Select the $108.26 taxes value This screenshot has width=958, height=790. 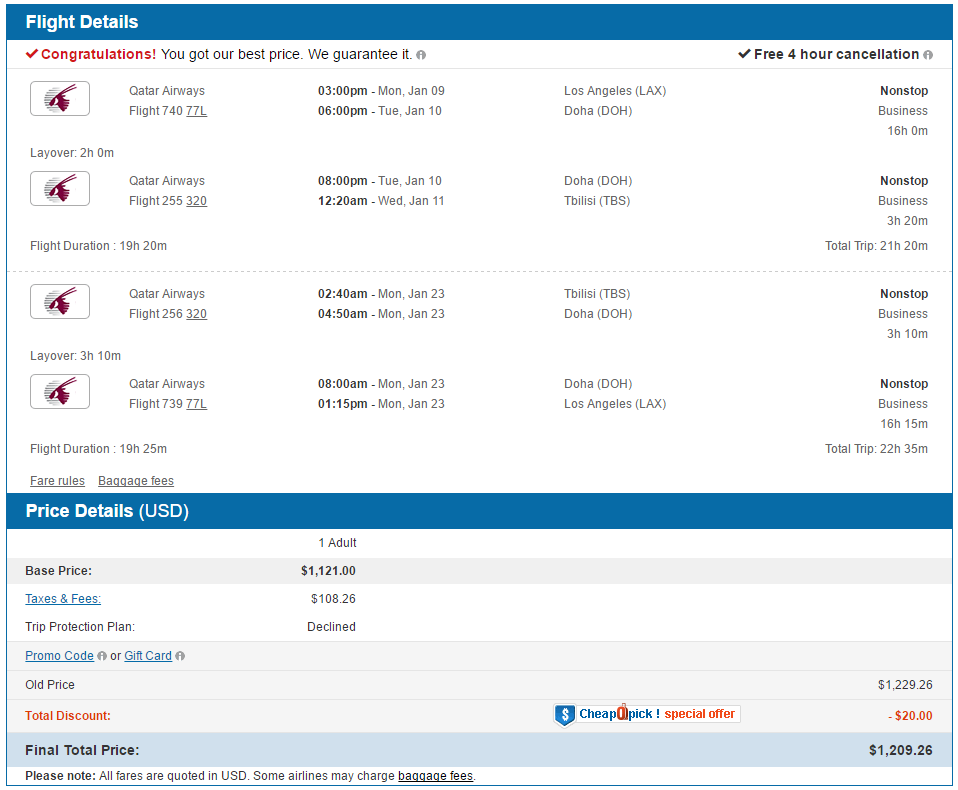tap(333, 599)
